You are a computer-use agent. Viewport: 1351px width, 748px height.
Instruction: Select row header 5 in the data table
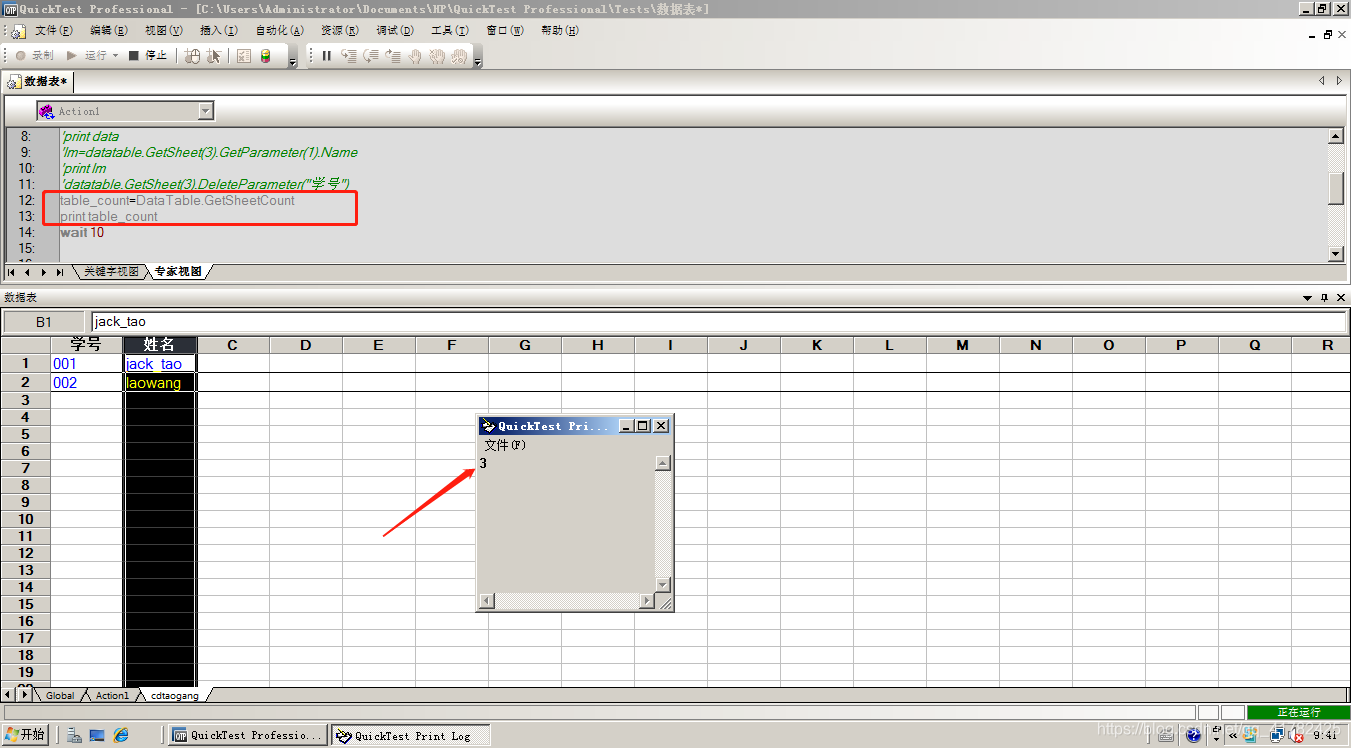[26, 434]
